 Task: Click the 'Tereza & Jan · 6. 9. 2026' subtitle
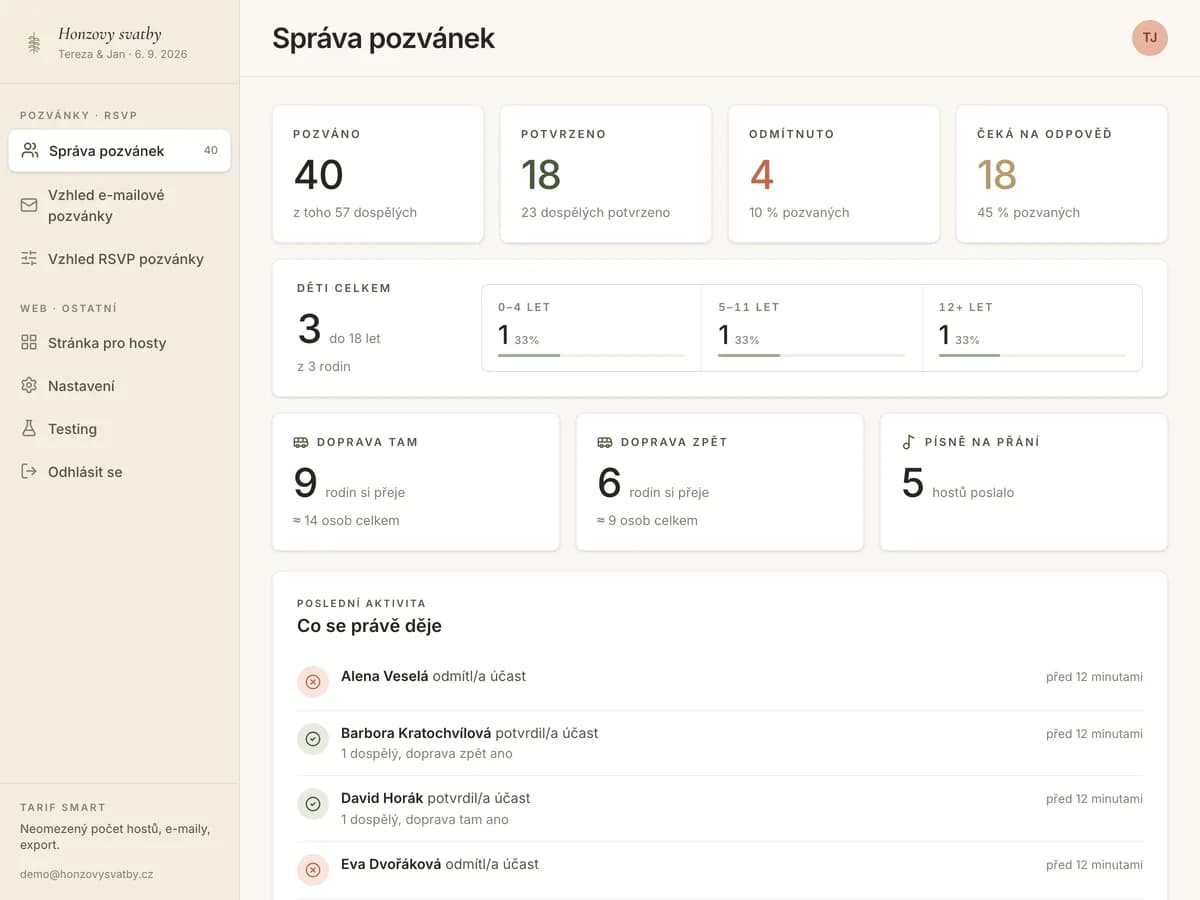pos(122,54)
